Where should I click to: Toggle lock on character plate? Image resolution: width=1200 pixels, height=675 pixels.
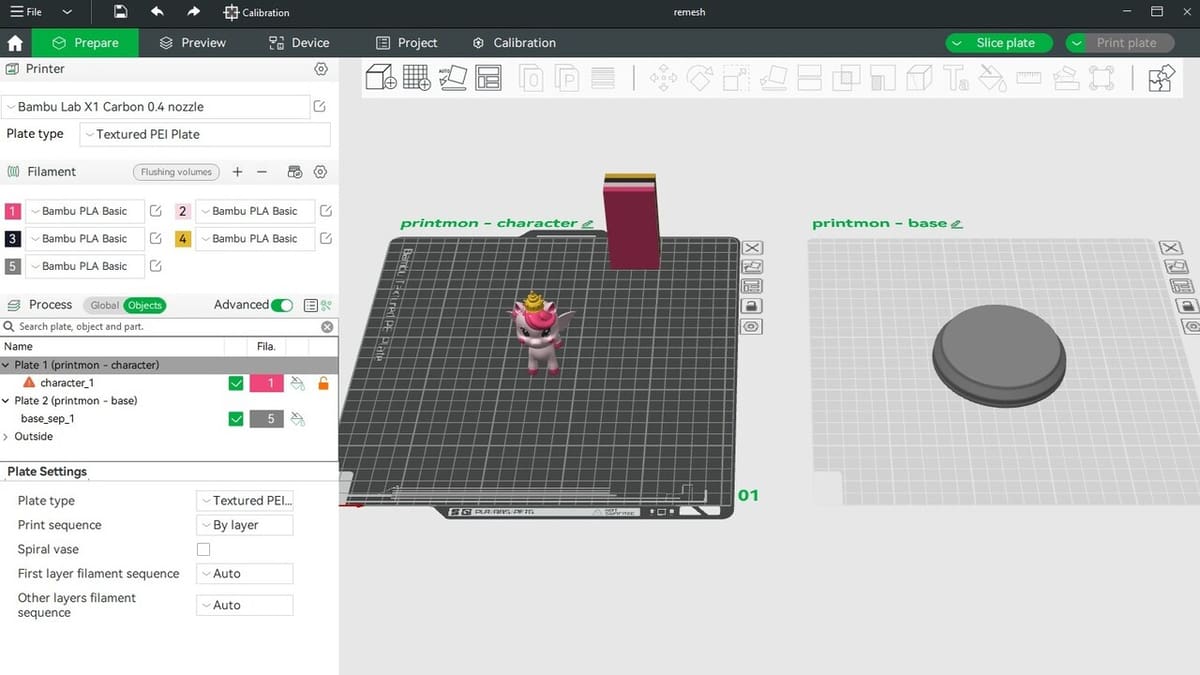[752, 306]
